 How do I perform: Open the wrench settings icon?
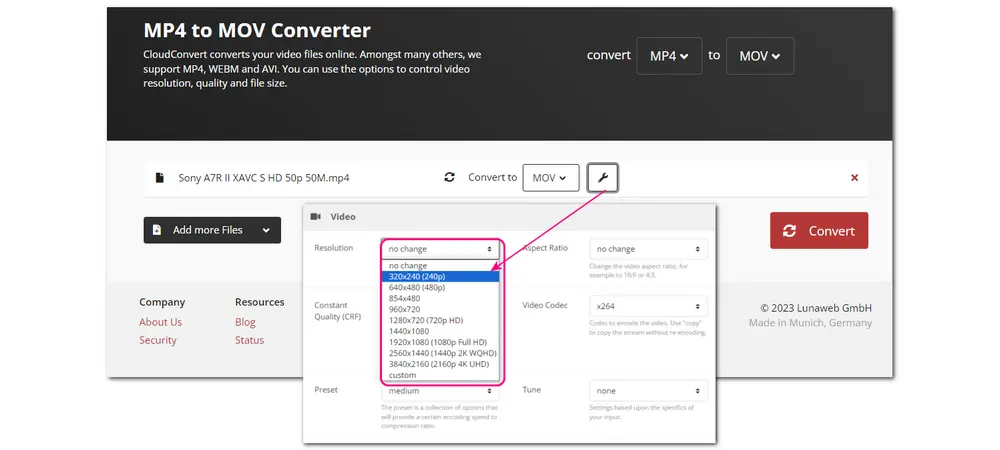(602, 178)
